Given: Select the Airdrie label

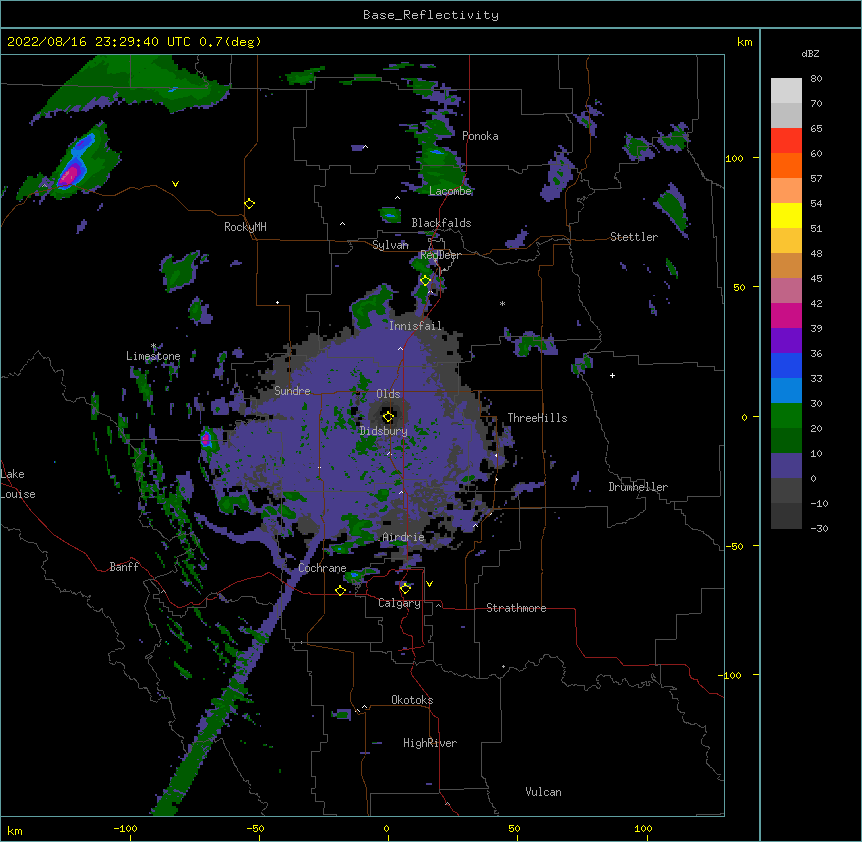Looking at the screenshot, I should point(403,537).
